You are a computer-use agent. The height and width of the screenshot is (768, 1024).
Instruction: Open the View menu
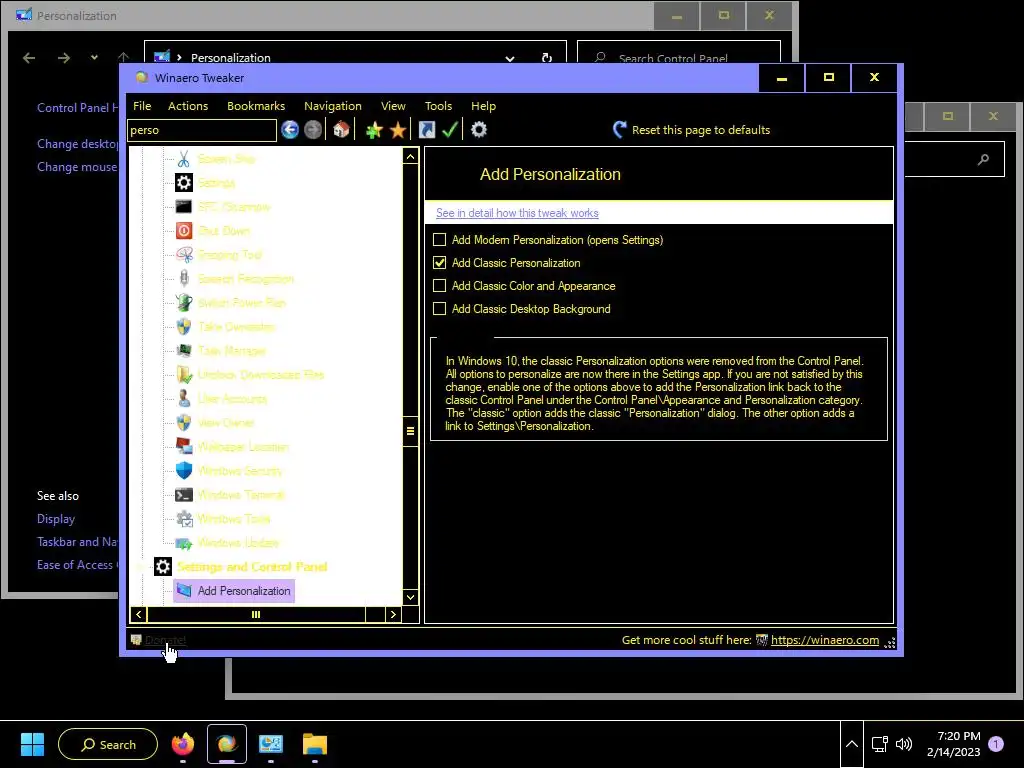click(393, 106)
